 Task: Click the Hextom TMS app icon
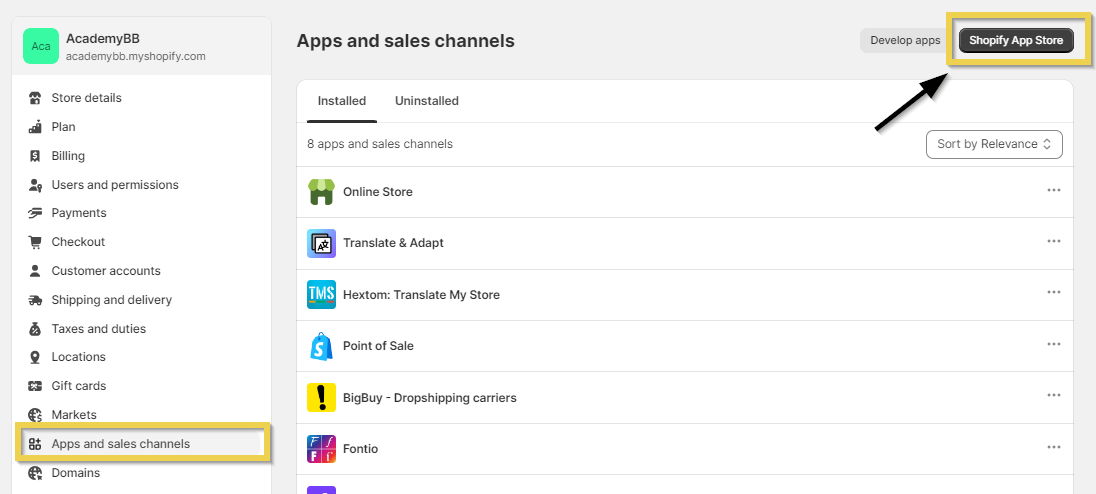321,295
